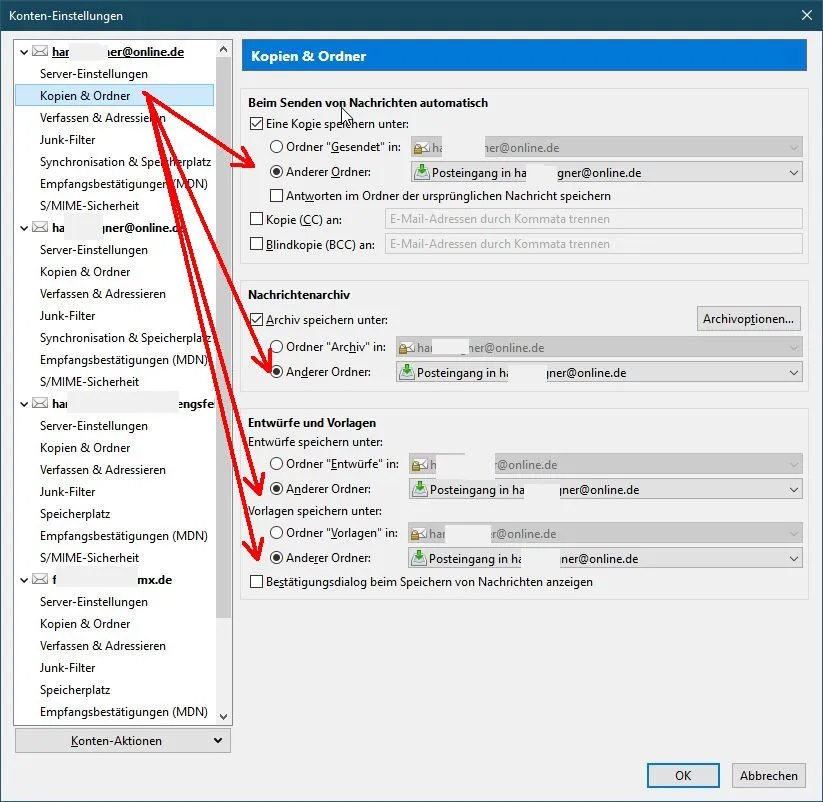Open 'Server-Einstellungen' of mx.de account
This screenshot has width=823, height=802.
93,602
